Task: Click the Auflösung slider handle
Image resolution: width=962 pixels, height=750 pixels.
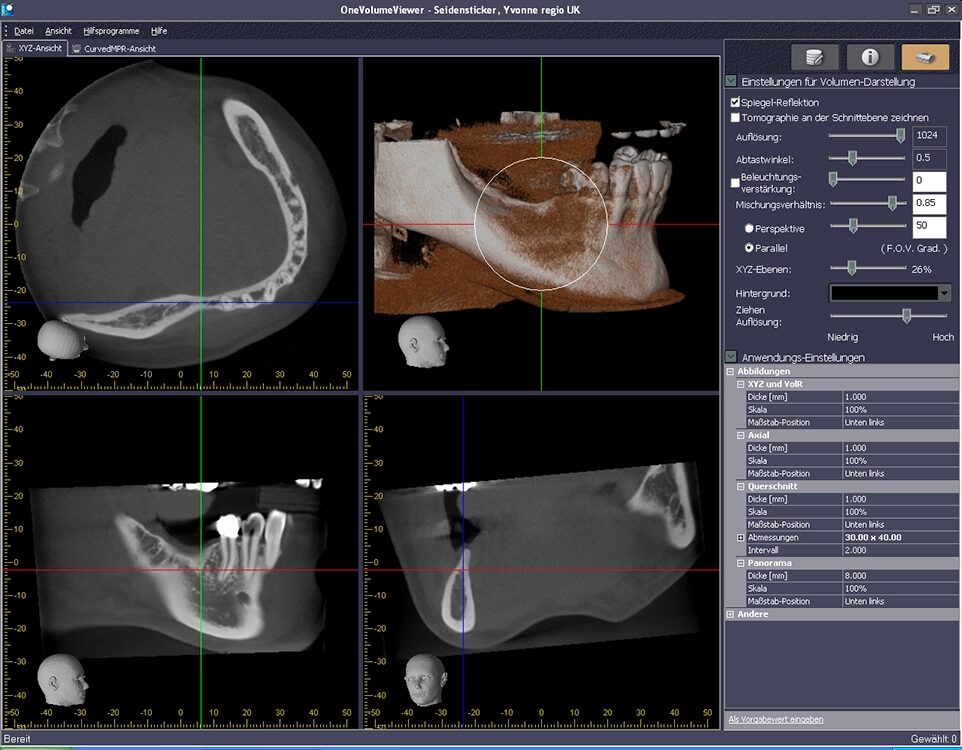Action: point(900,135)
